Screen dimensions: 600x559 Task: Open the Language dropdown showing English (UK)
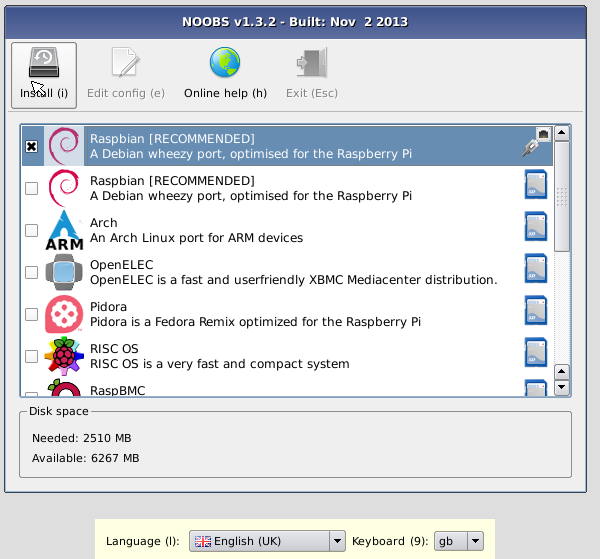(x=267, y=541)
